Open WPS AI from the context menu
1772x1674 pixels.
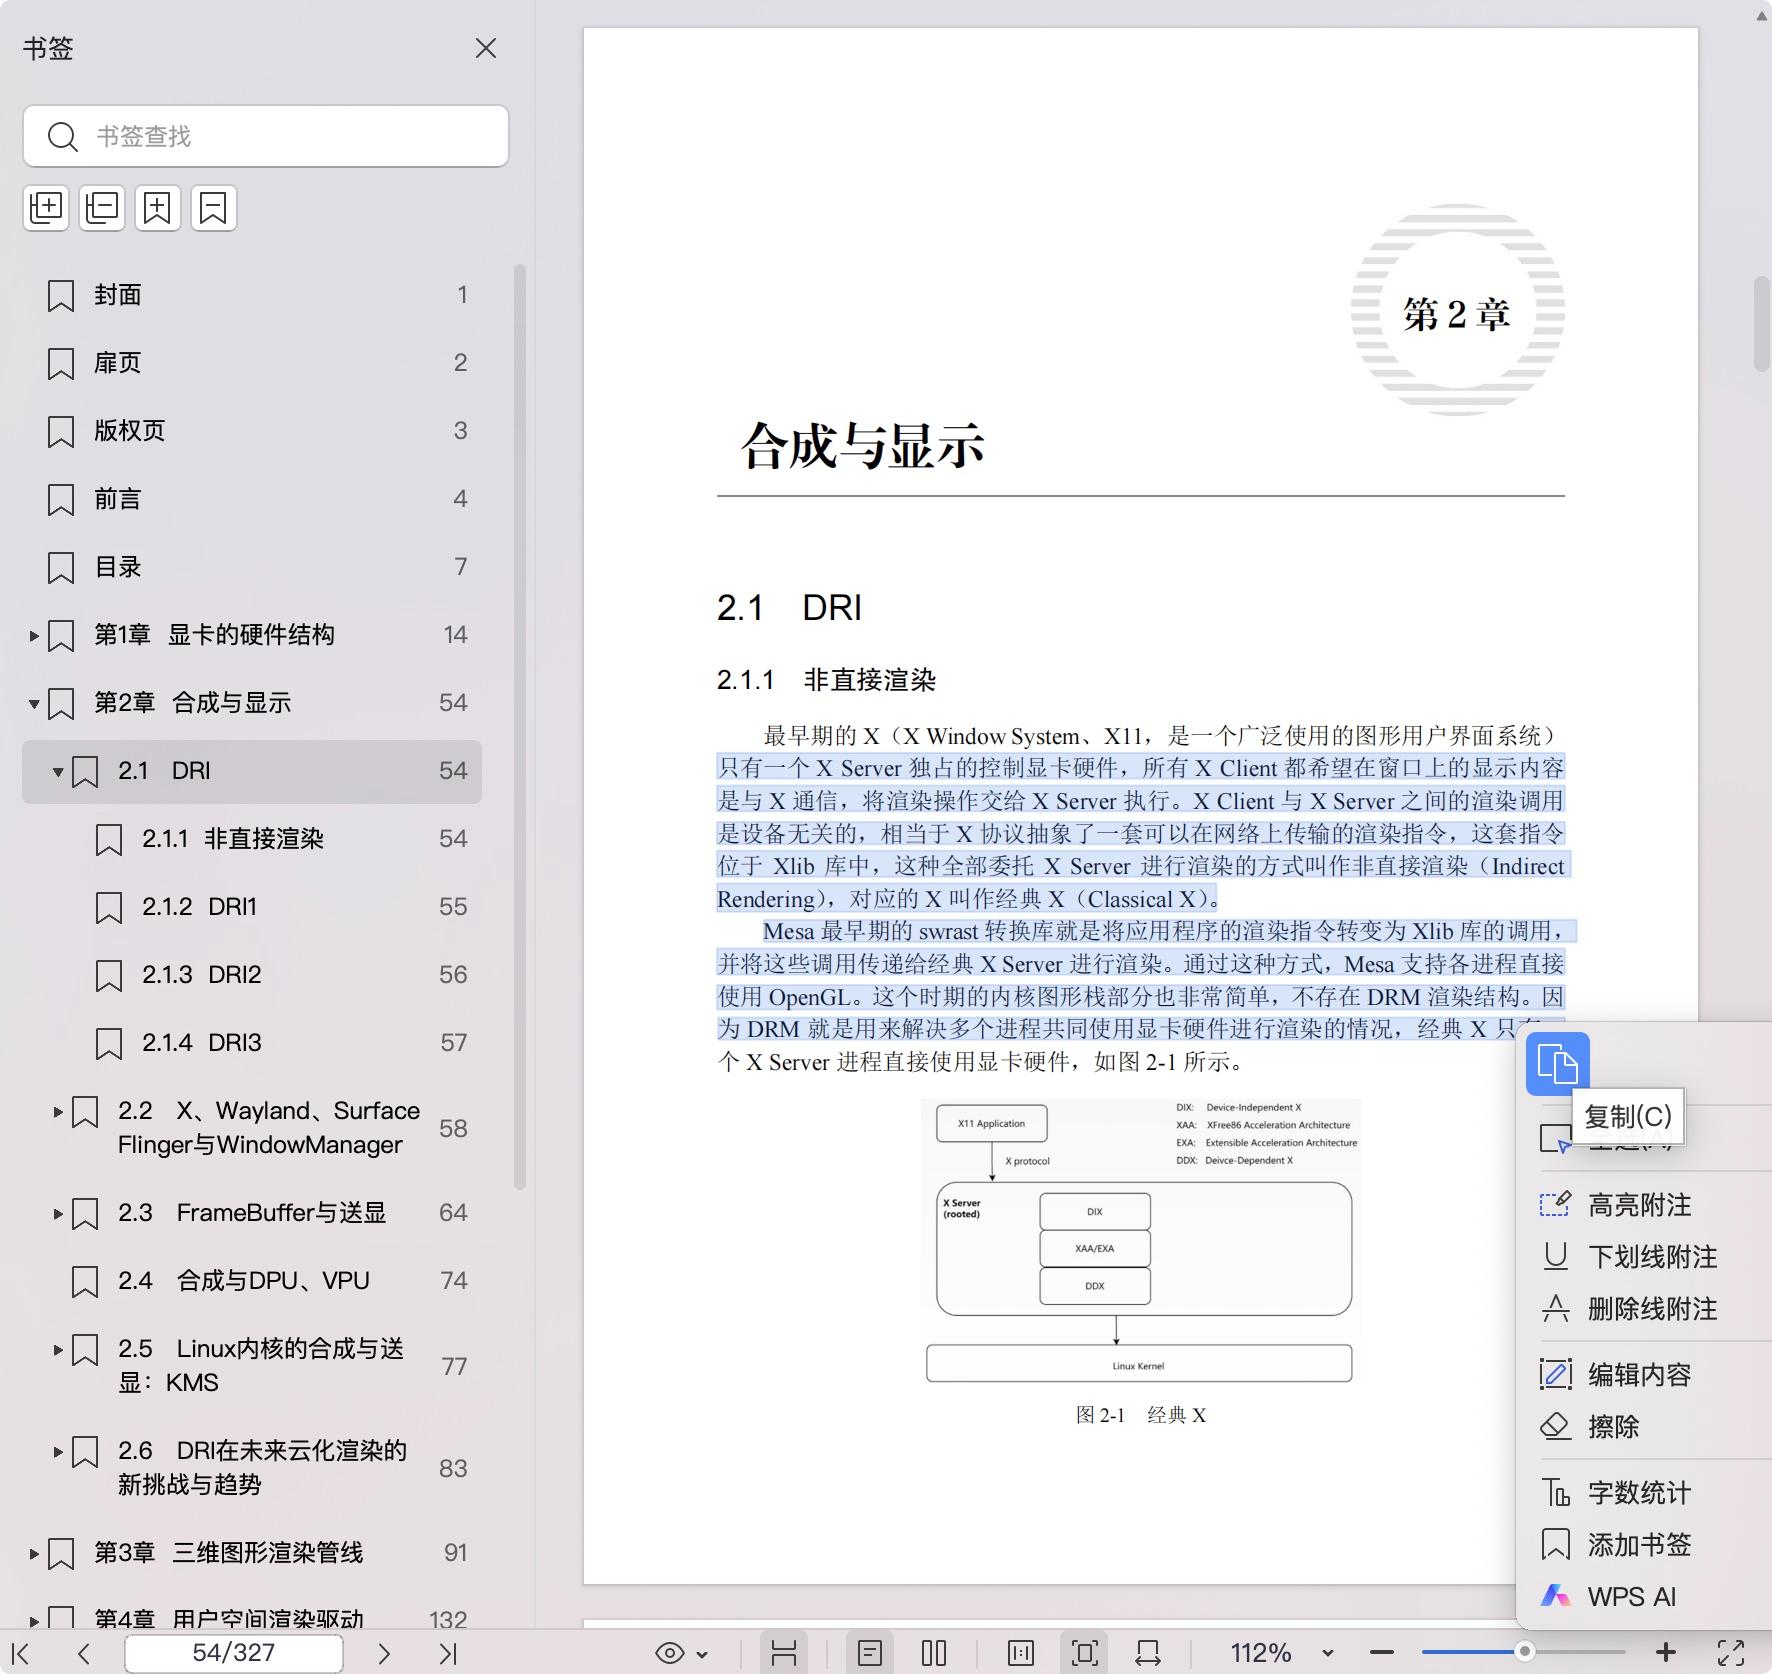coord(1630,1596)
